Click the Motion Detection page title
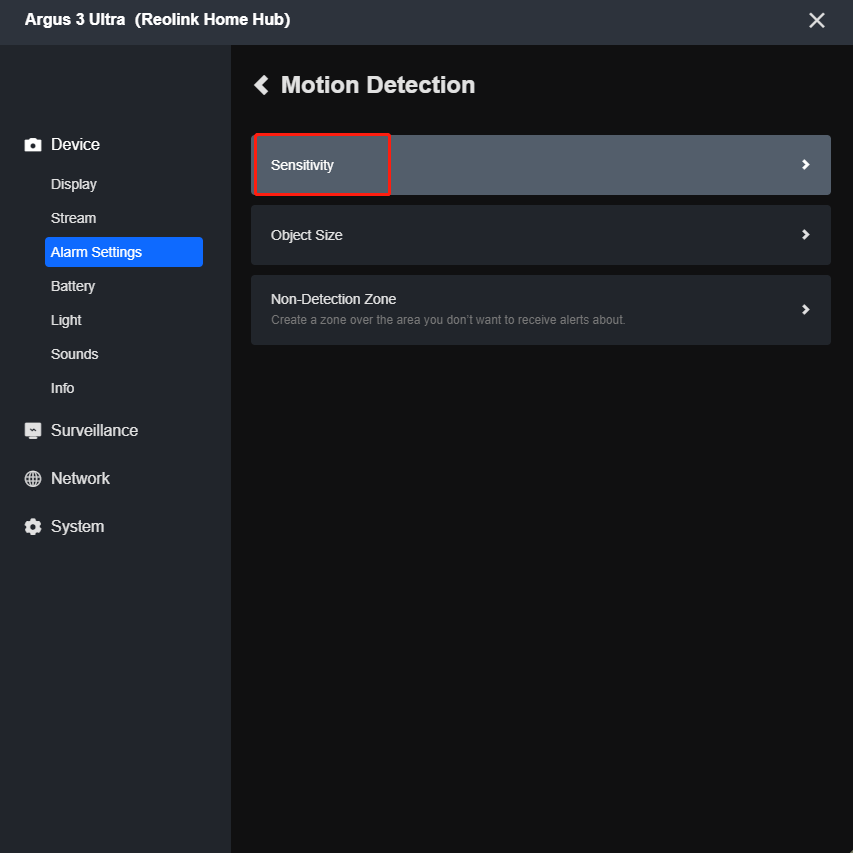This screenshot has height=853, width=853. click(378, 85)
